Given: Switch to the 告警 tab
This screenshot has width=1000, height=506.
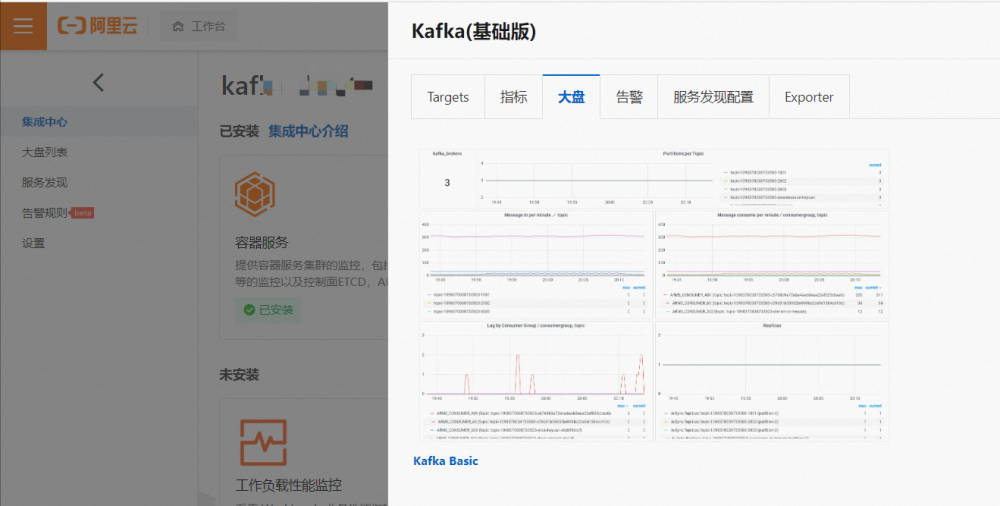Looking at the screenshot, I should (x=629, y=97).
